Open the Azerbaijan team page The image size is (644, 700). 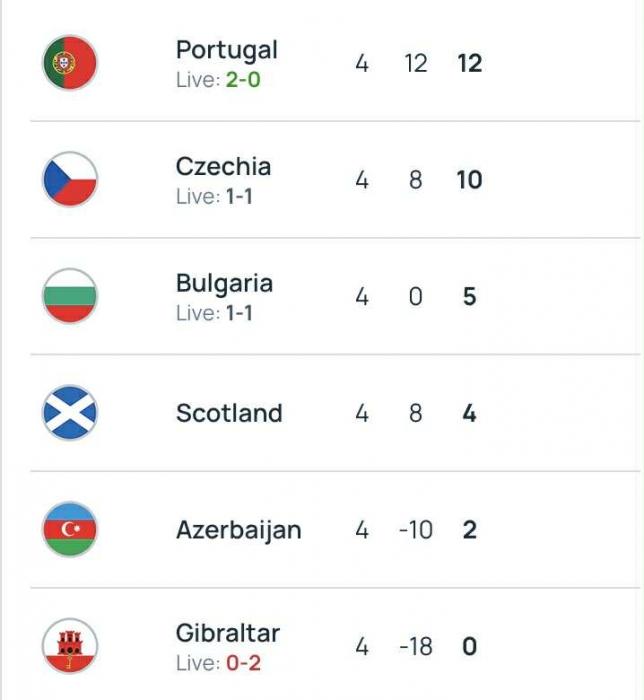(238, 530)
